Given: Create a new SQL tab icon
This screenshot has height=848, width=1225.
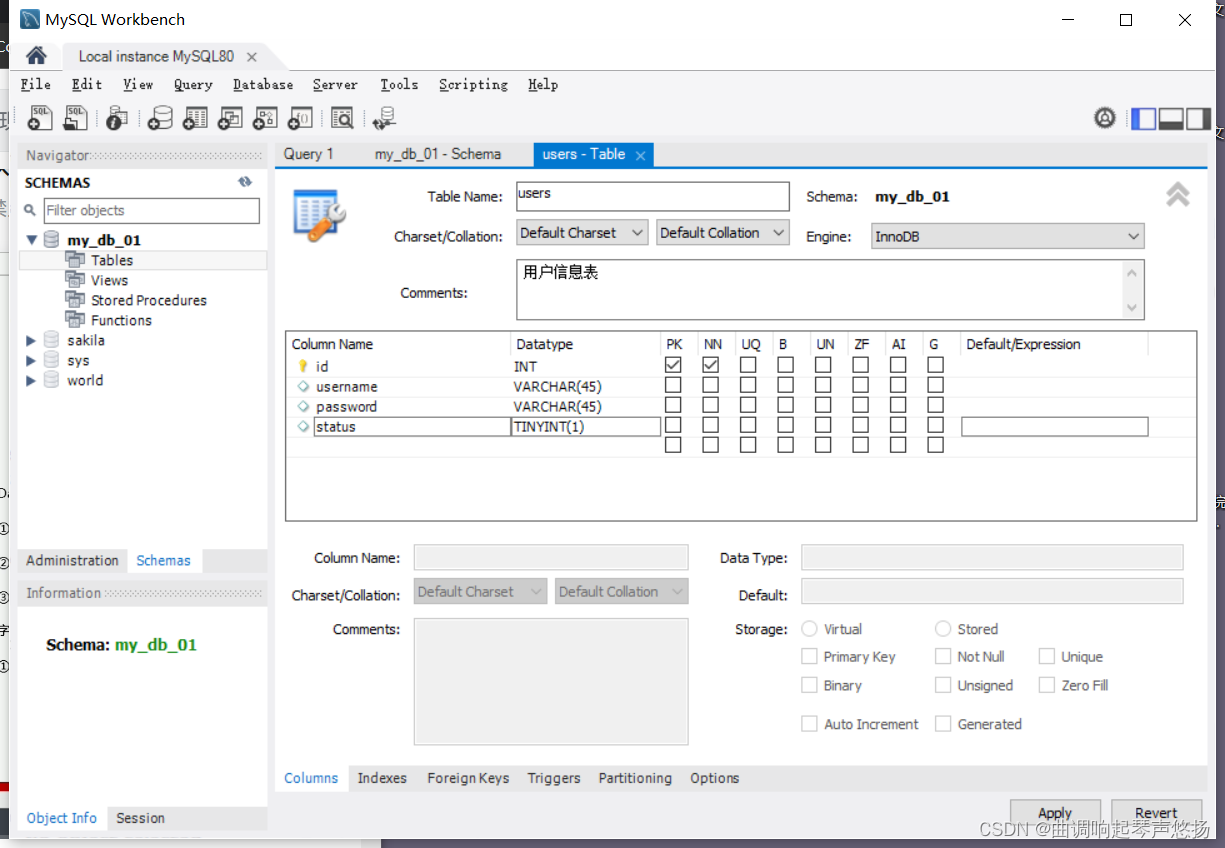Looking at the screenshot, I should (40, 118).
